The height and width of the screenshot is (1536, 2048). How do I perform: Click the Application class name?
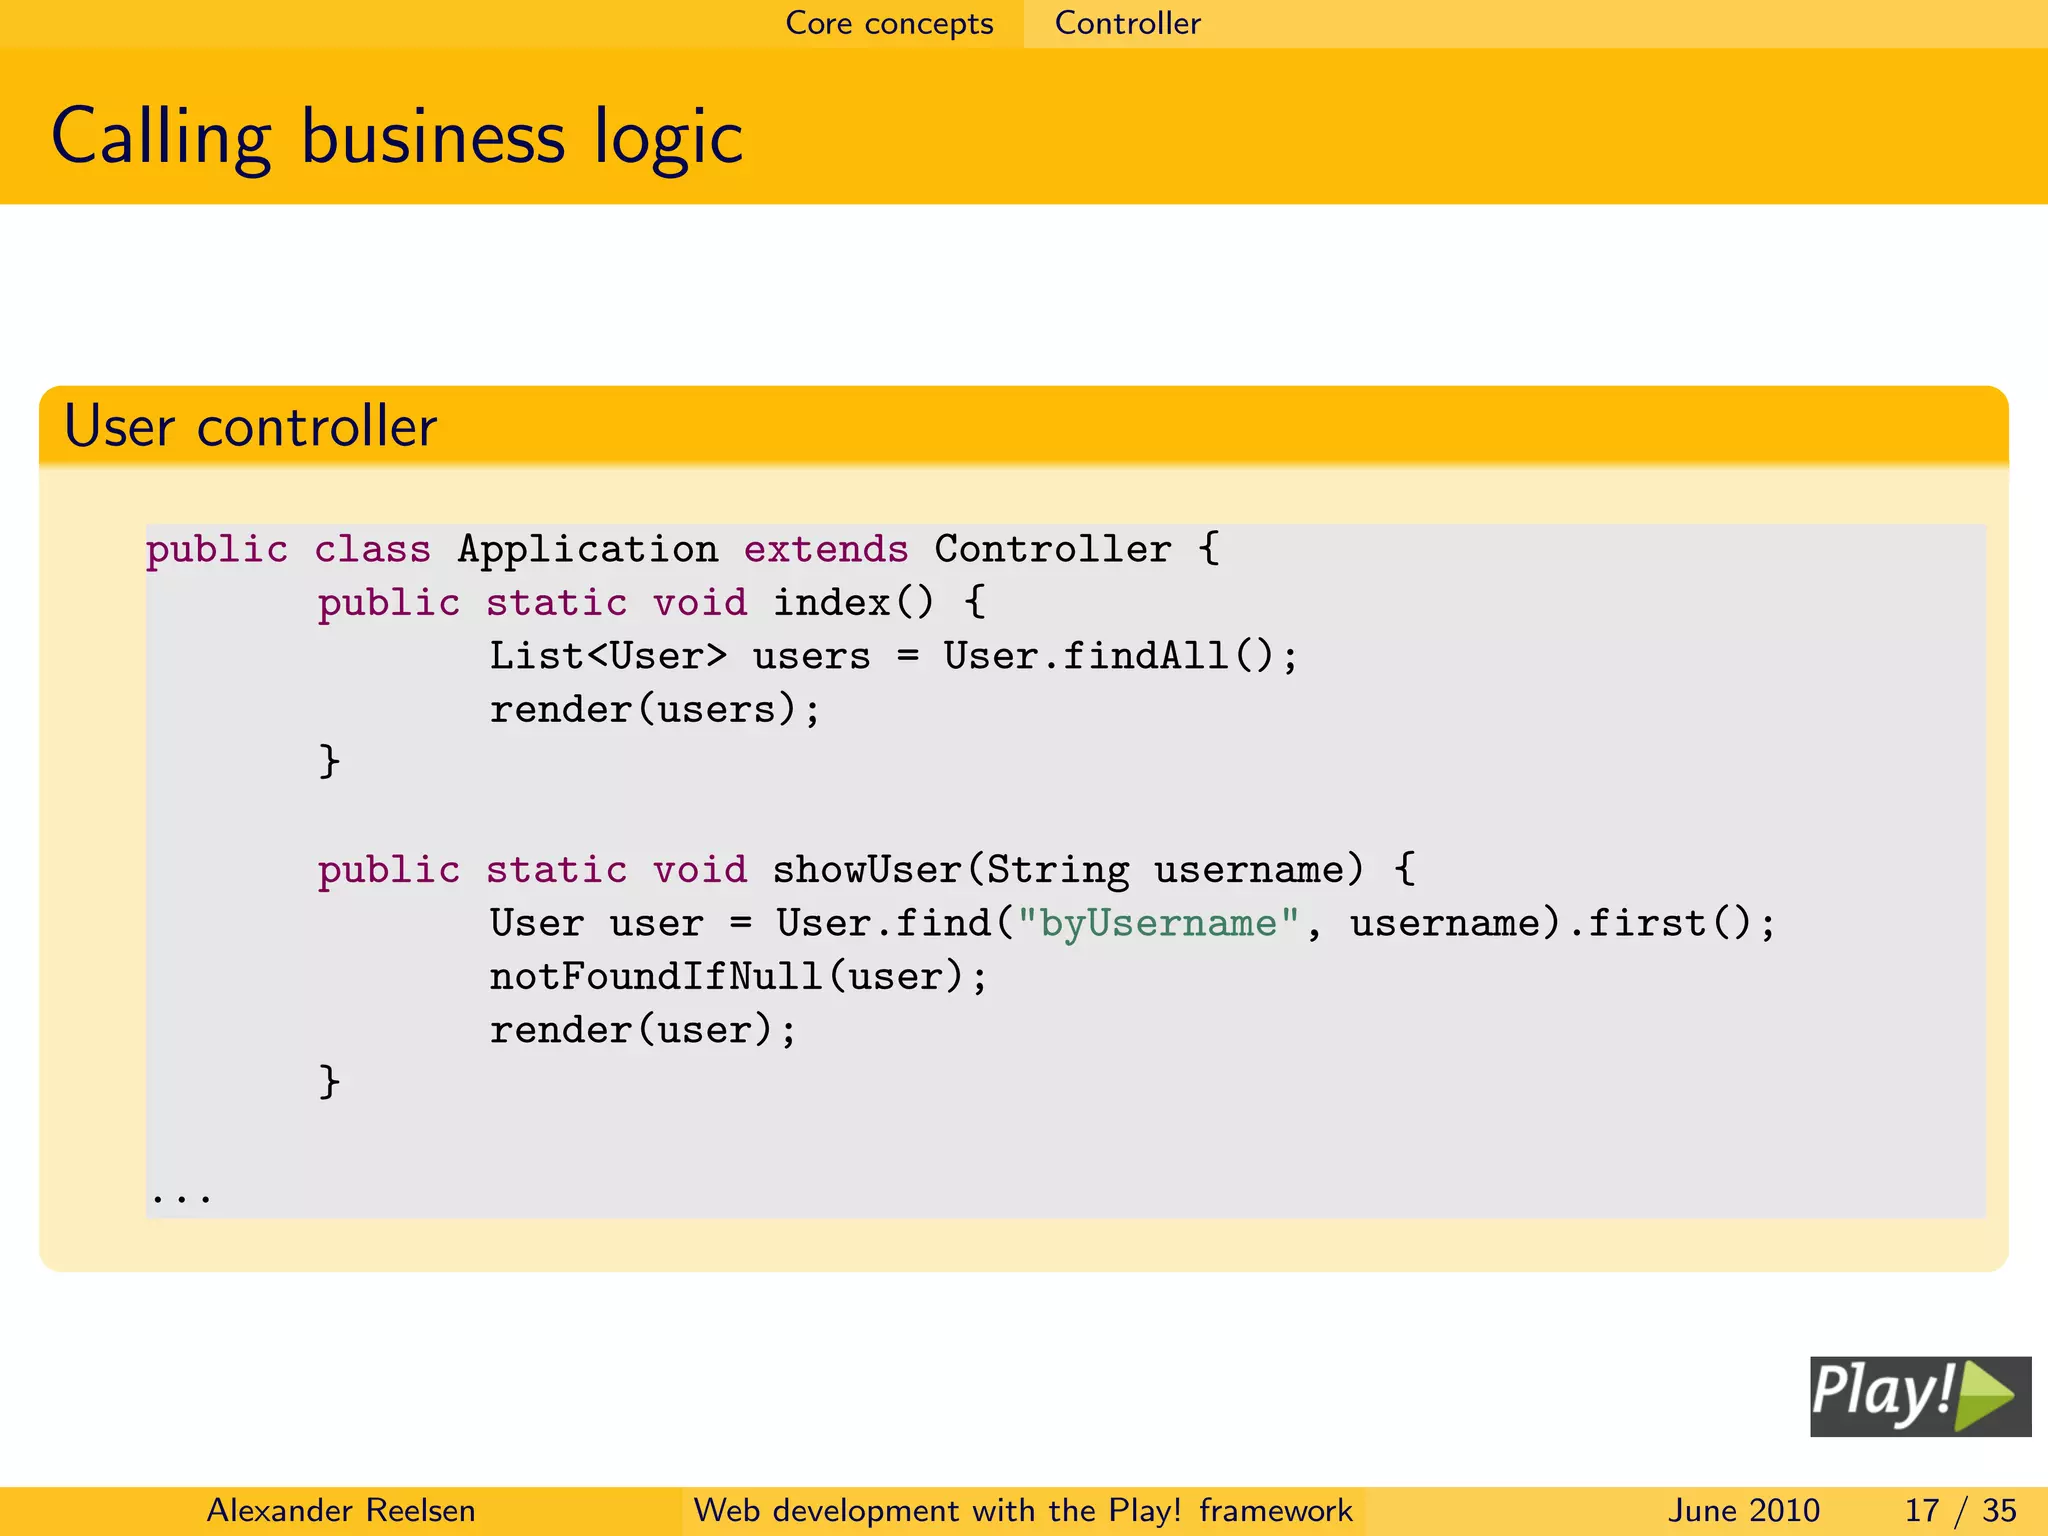pyautogui.click(x=588, y=549)
